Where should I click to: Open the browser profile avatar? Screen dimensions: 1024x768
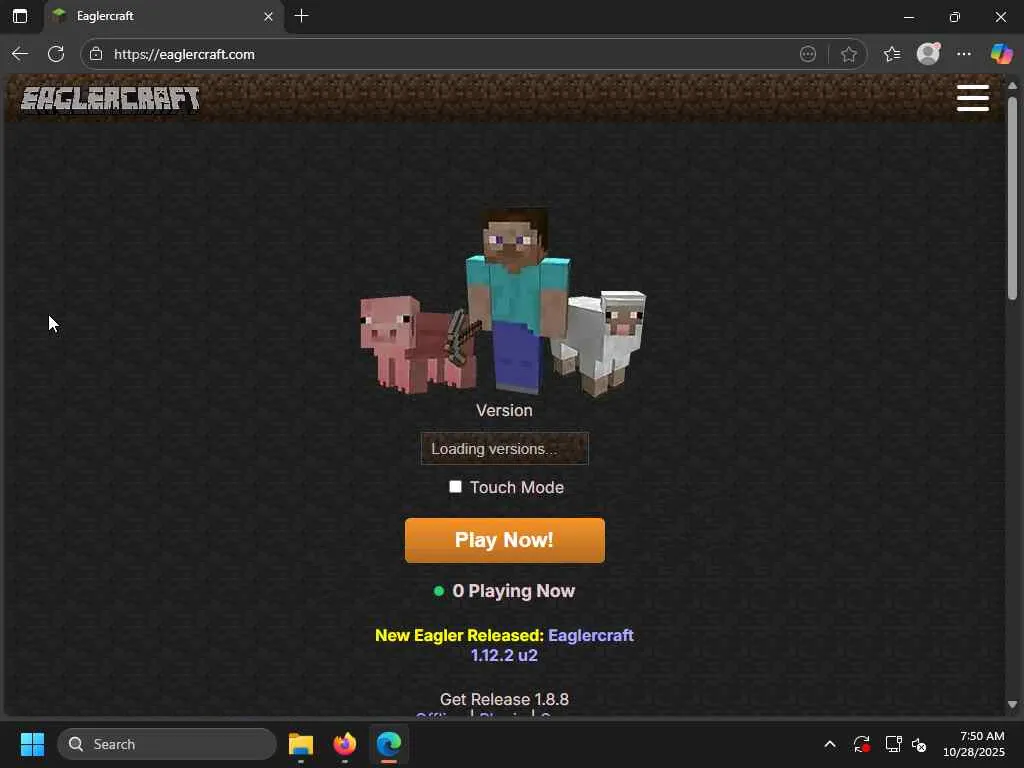point(928,54)
